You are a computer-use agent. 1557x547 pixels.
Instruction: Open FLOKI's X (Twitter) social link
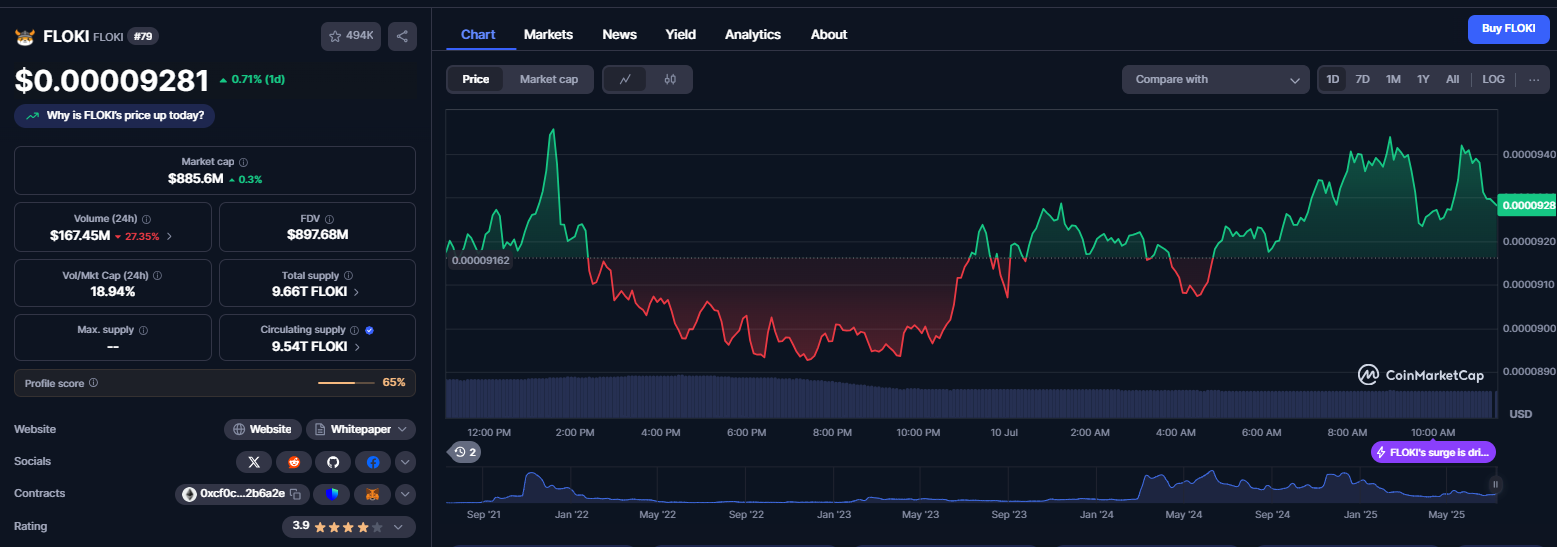pos(253,462)
